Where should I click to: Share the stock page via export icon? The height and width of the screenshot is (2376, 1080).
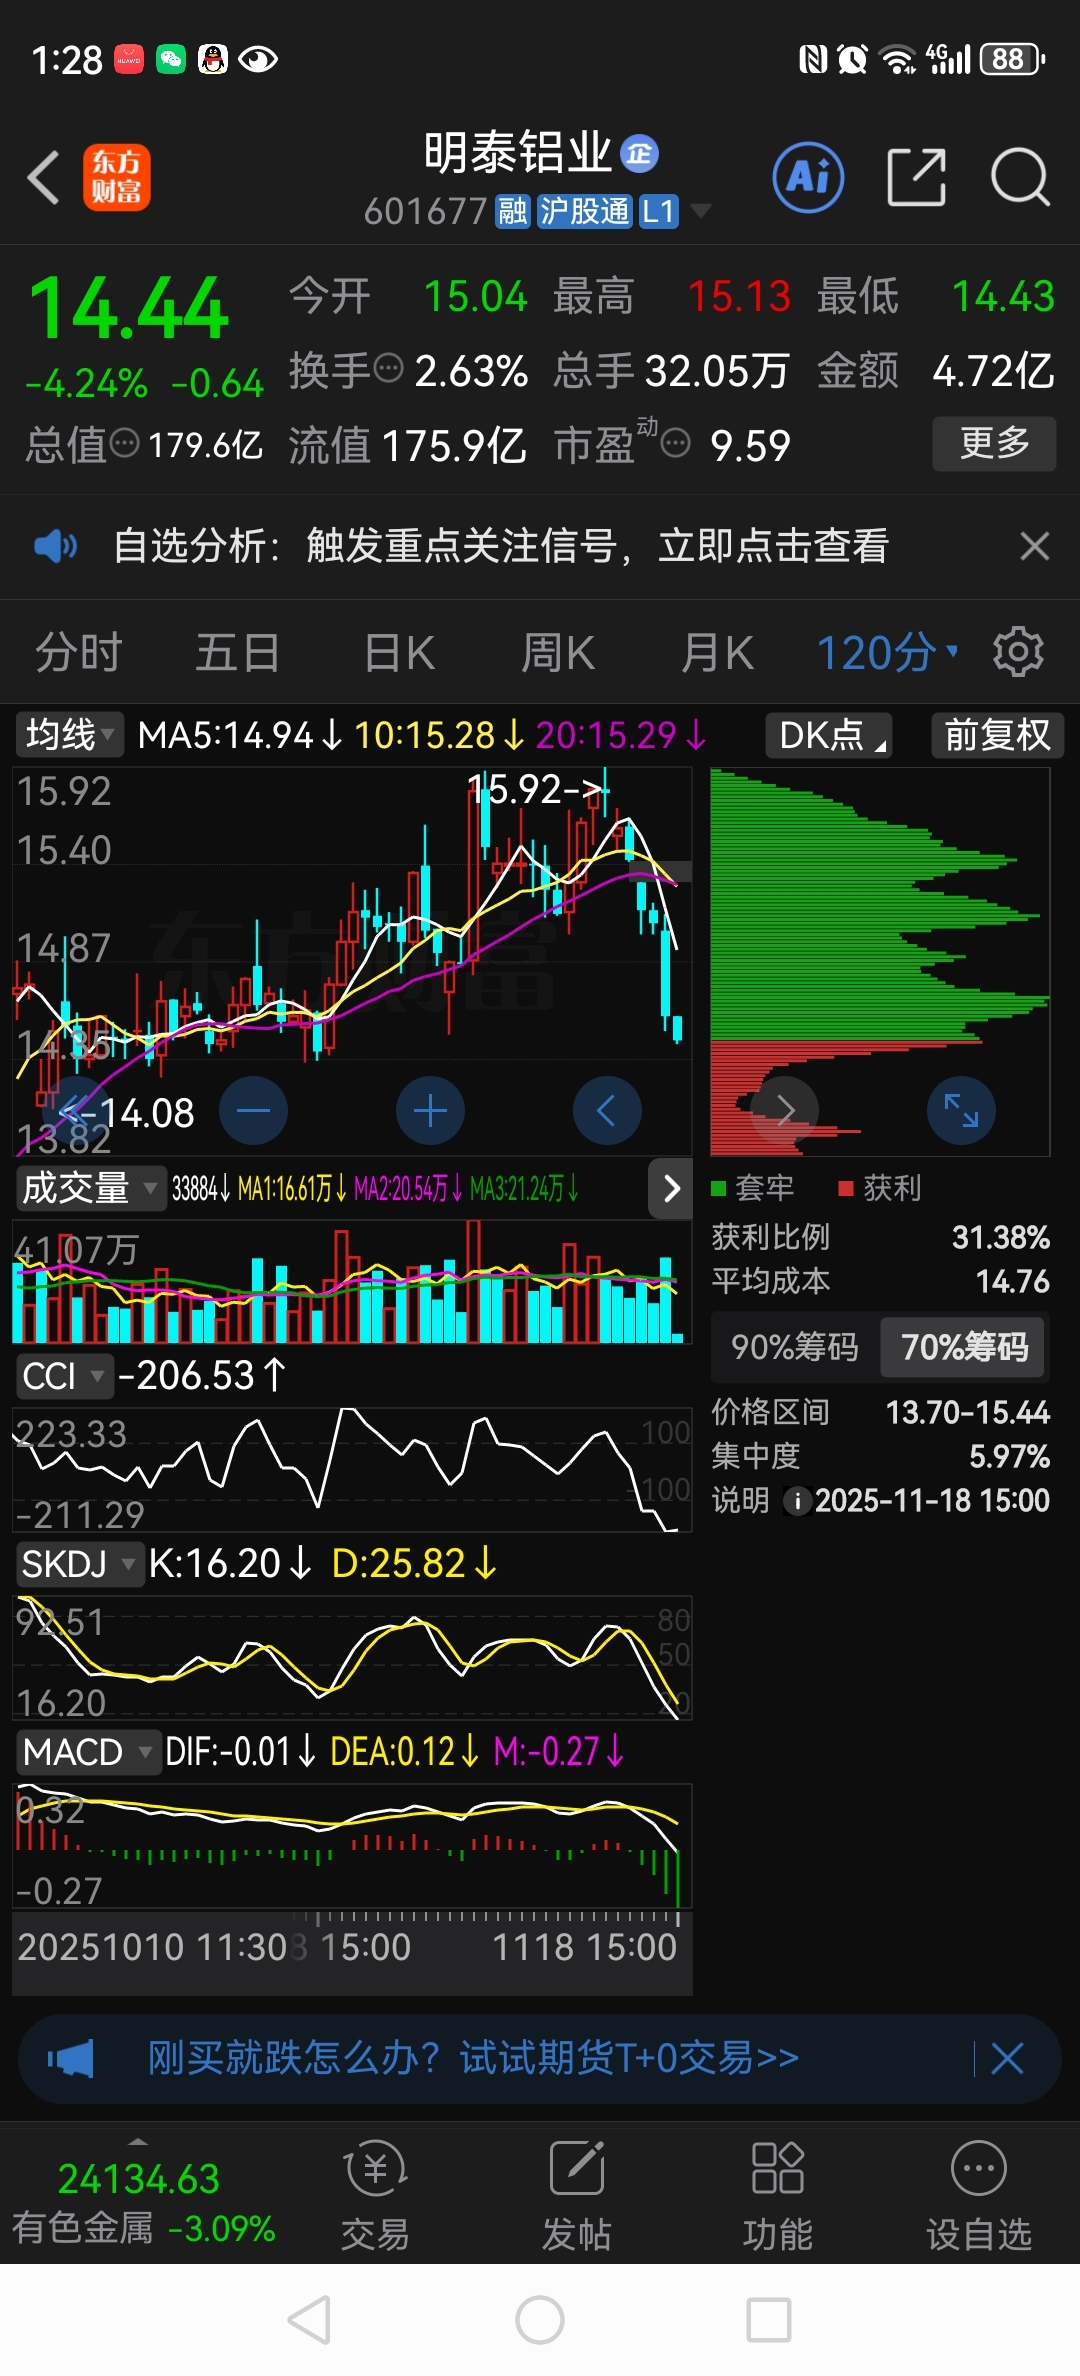point(916,177)
